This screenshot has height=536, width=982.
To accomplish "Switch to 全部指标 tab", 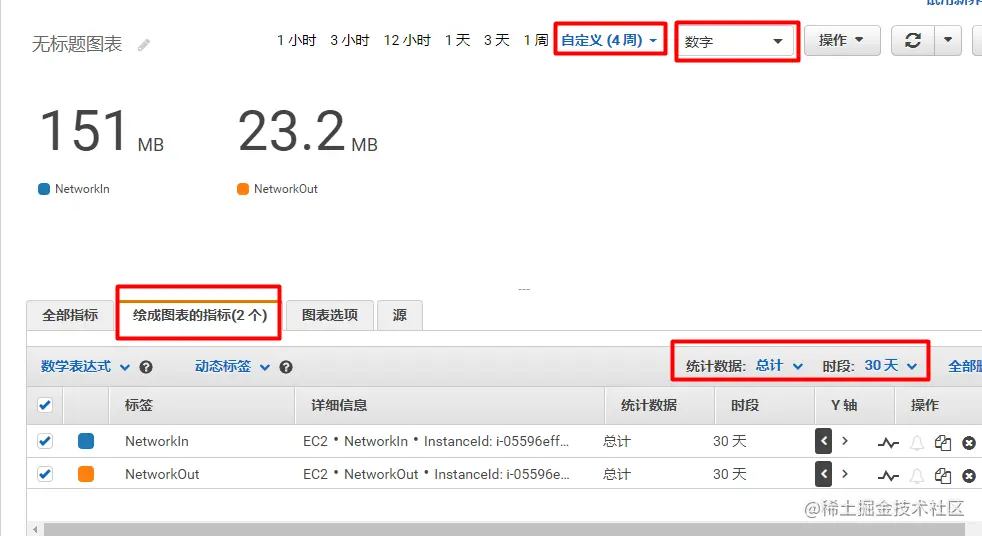I will tap(70, 315).
